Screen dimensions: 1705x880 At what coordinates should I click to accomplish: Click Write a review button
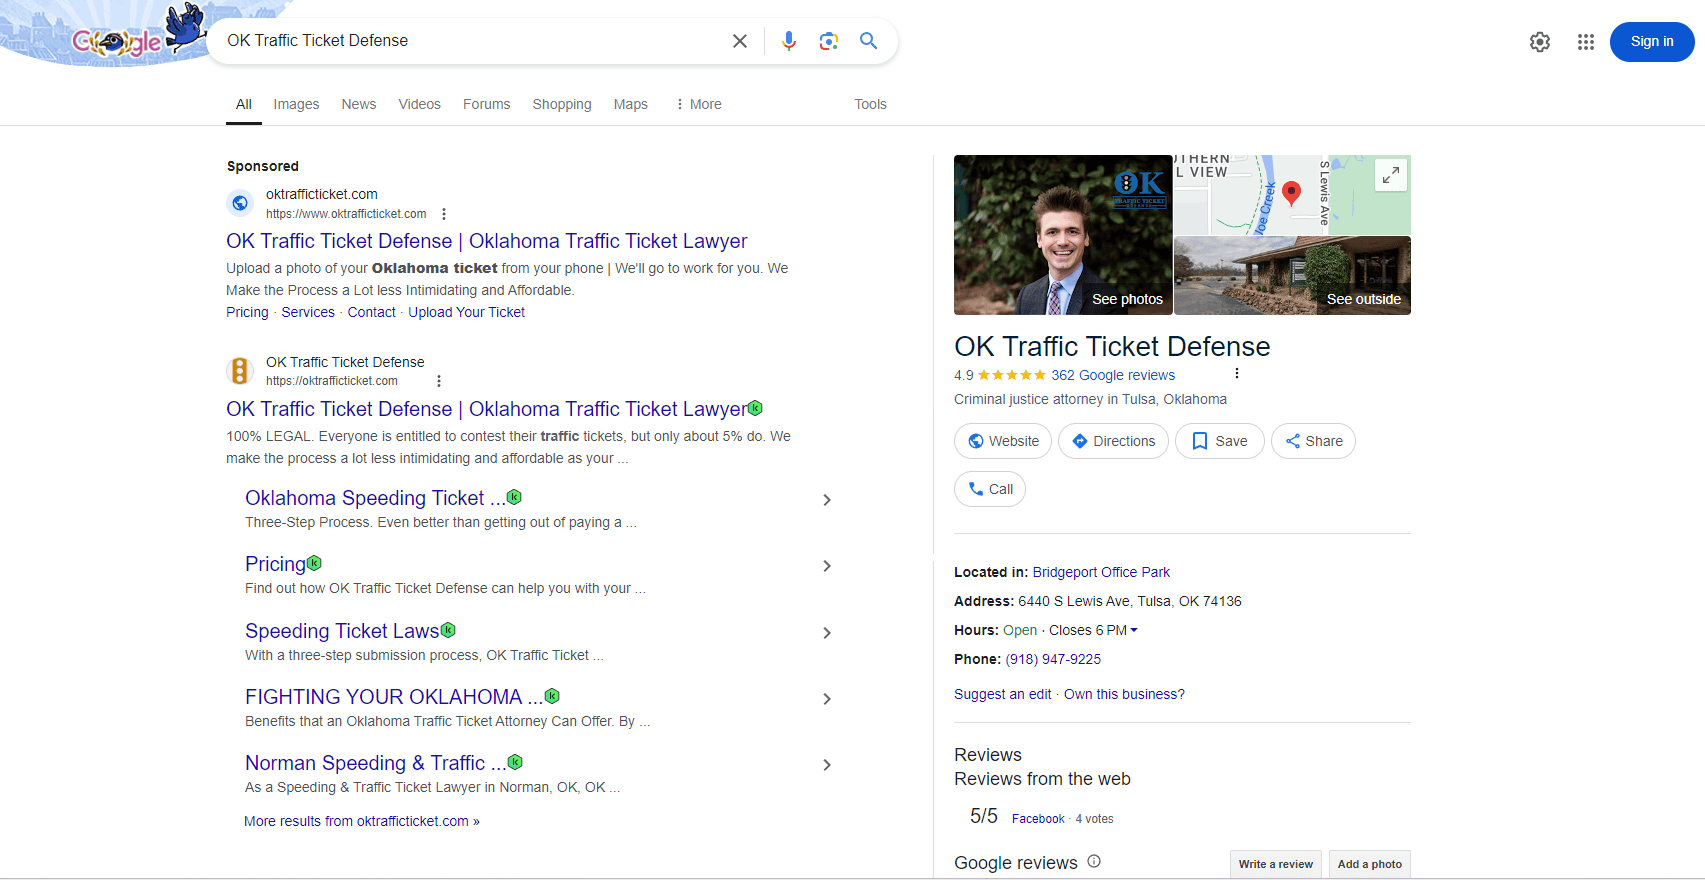(1276, 864)
